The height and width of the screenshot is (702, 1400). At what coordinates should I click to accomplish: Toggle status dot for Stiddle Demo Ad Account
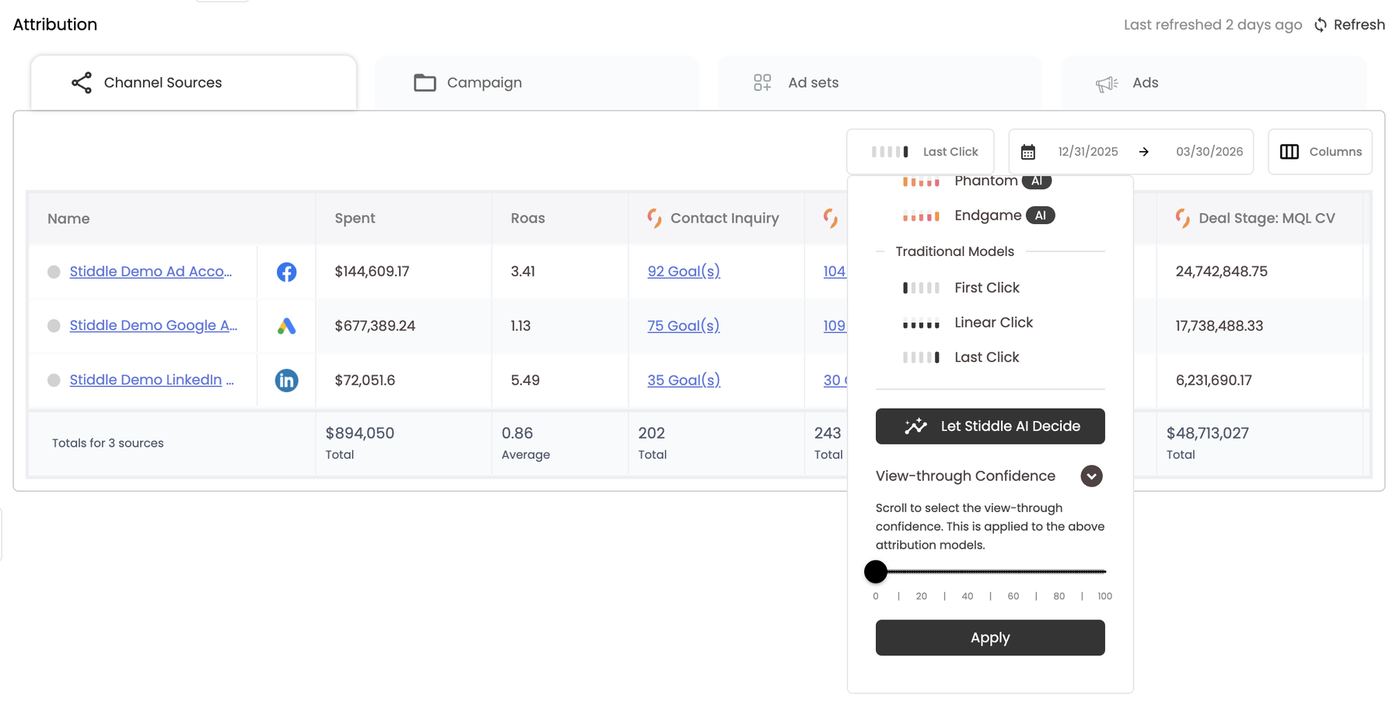(x=54, y=272)
